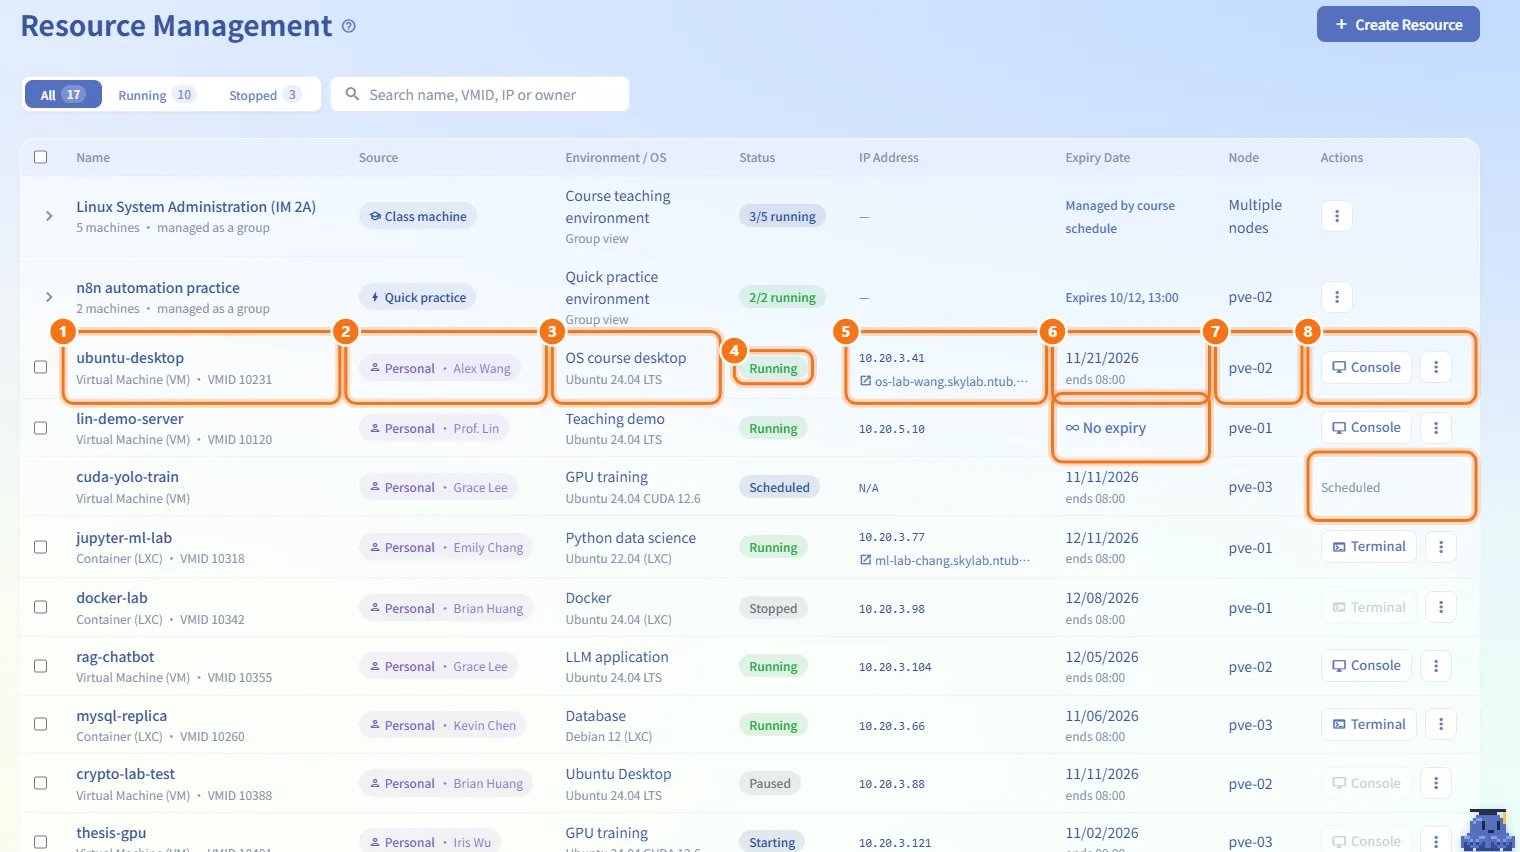Open the kebab menu for rag-chatbot
The image size is (1520, 852).
[1436, 666]
